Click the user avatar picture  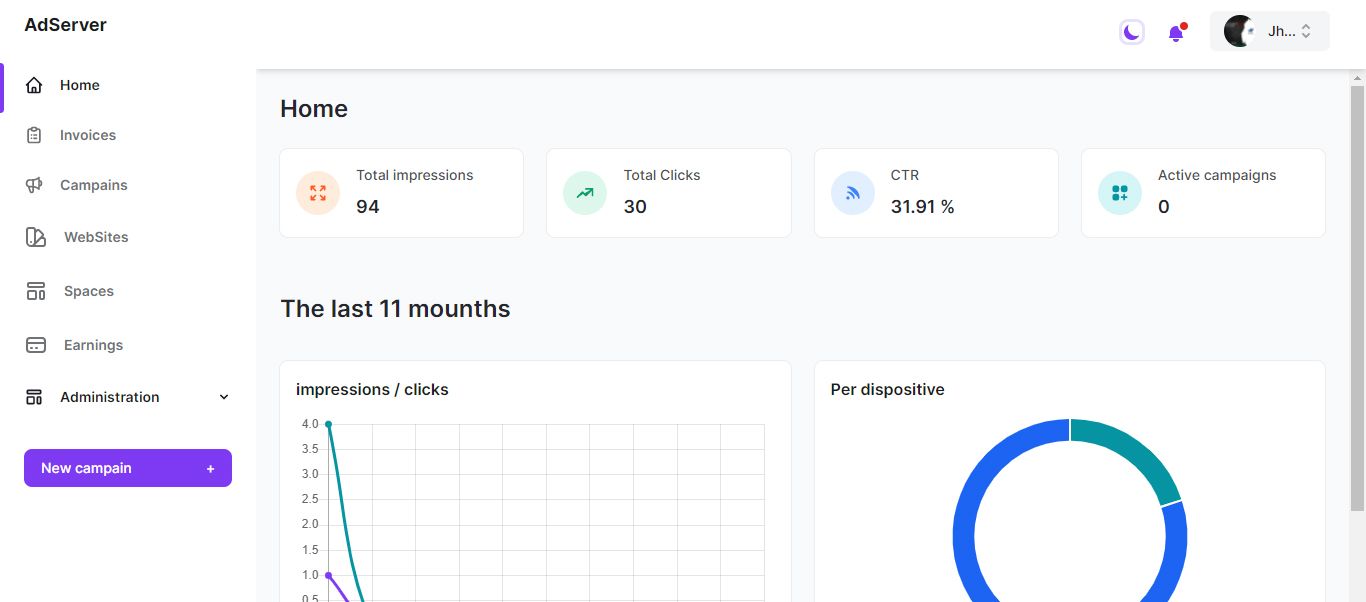pos(1239,31)
